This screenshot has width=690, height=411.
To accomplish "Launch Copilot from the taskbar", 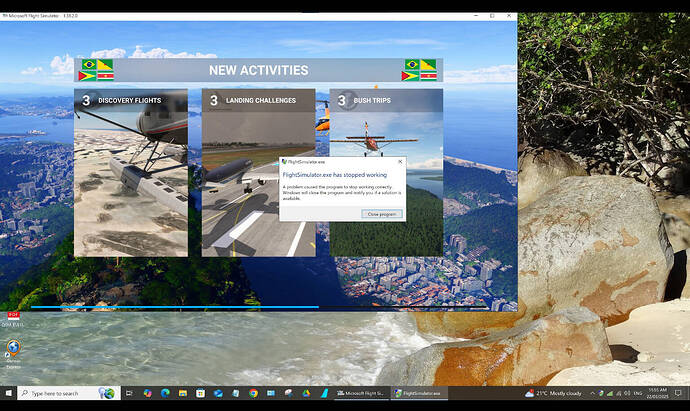I will click(147, 393).
